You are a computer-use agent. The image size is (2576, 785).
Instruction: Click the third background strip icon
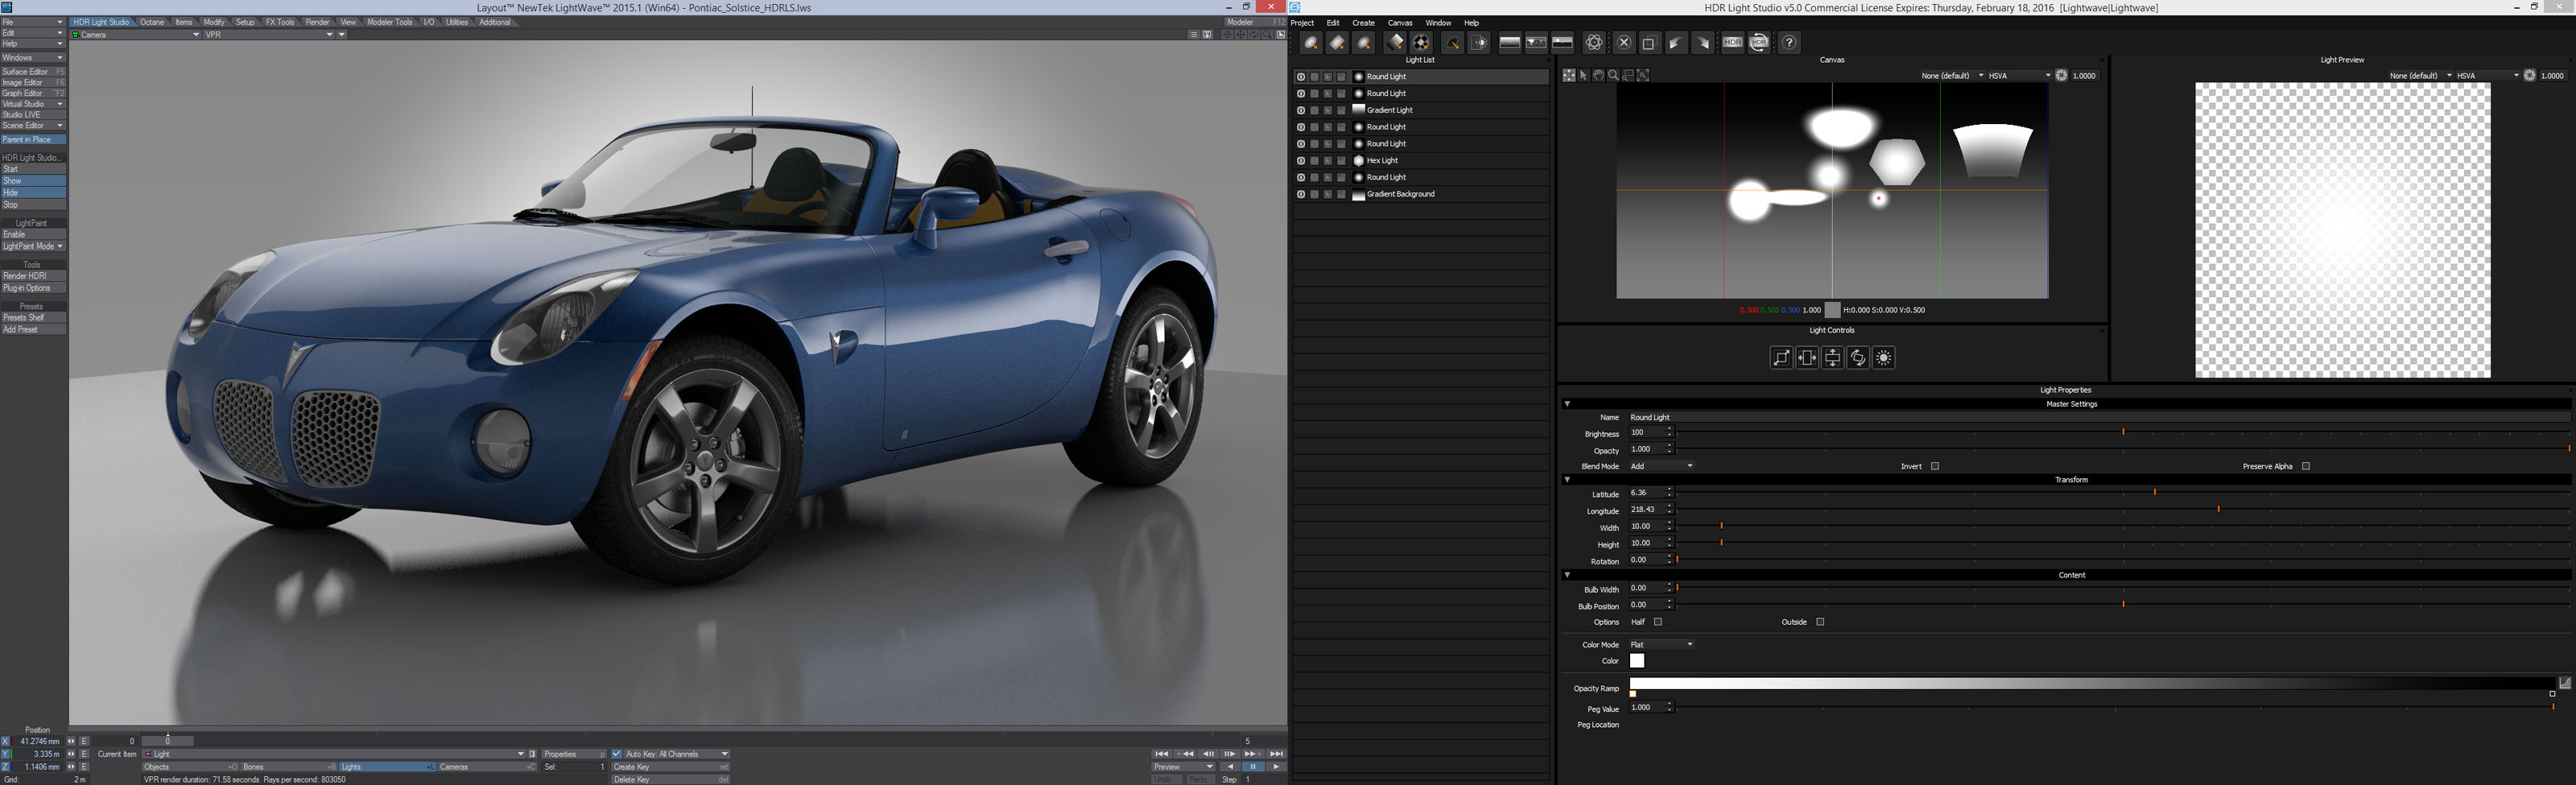(x=1563, y=42)
